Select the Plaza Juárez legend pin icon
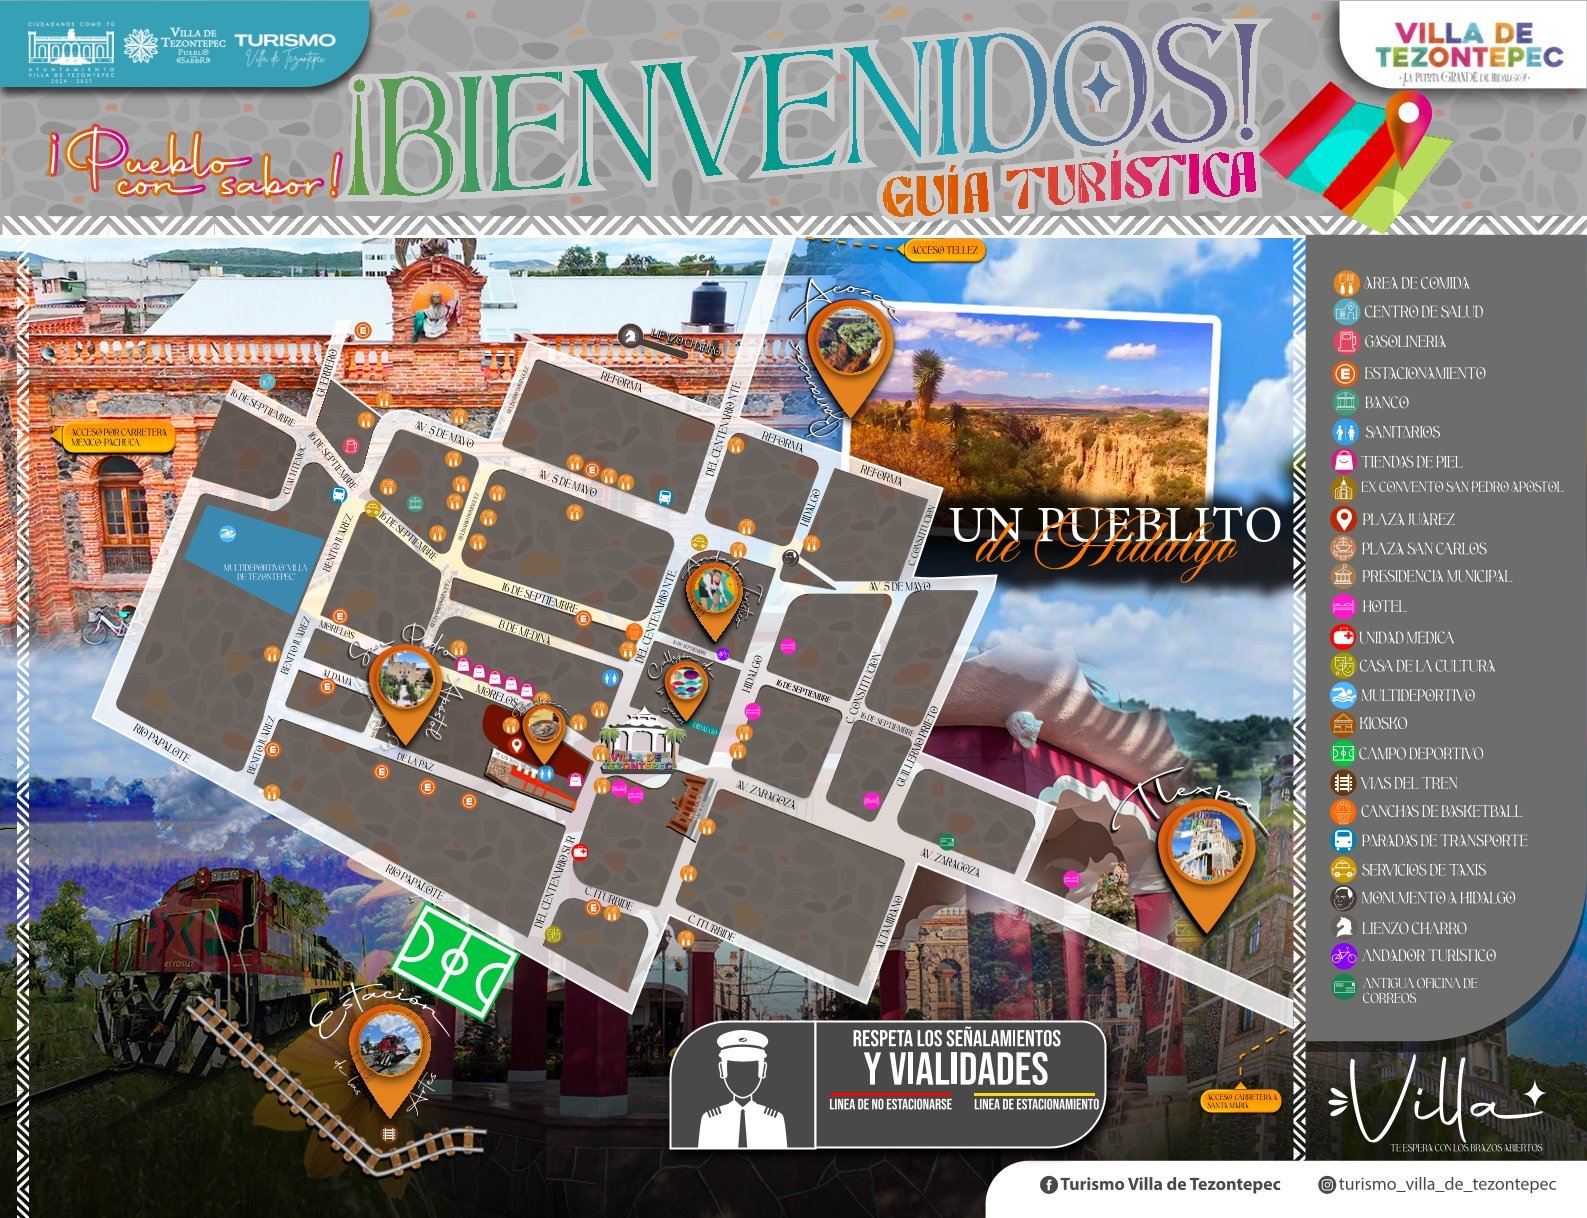The image size is (1587, 1218). click(1345, 519)
